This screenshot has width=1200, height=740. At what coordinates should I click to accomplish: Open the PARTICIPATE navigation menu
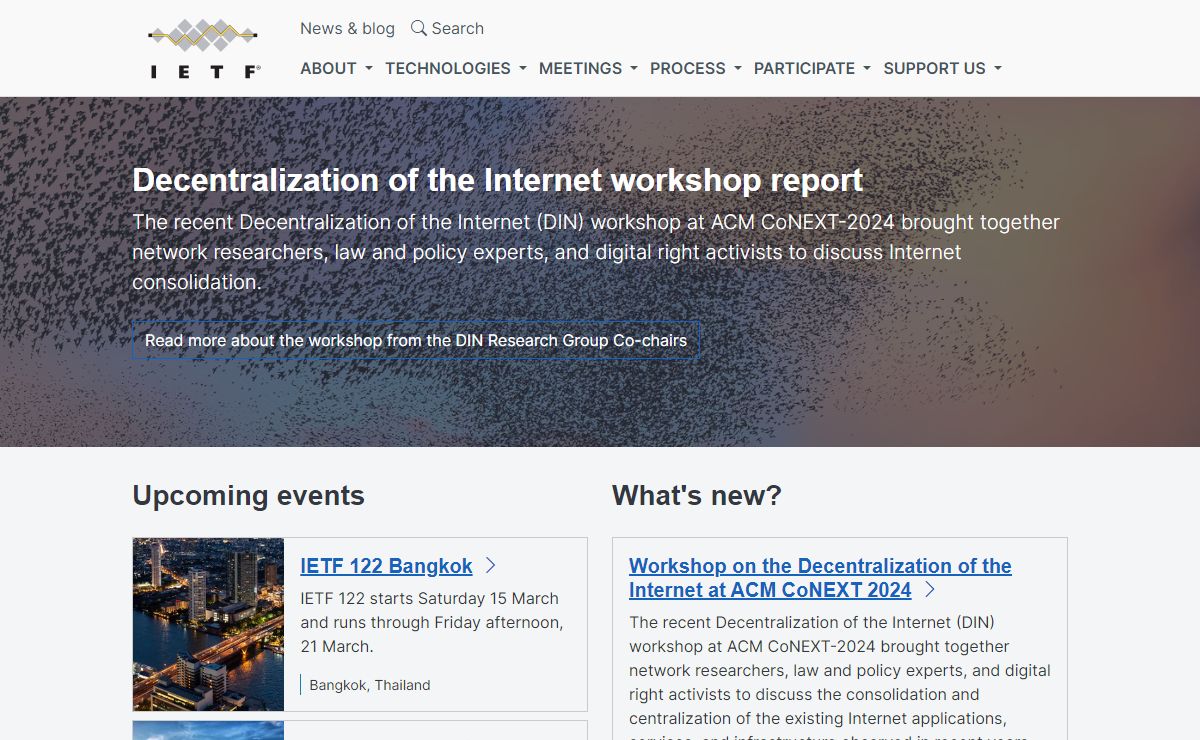812,68
